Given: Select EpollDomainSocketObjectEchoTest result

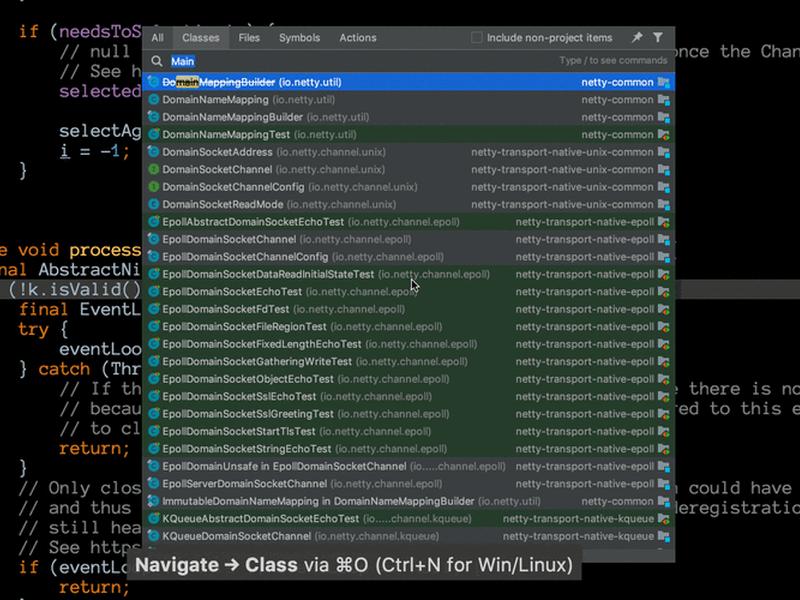Looking at the screenshot, I should tap(408, 379).
